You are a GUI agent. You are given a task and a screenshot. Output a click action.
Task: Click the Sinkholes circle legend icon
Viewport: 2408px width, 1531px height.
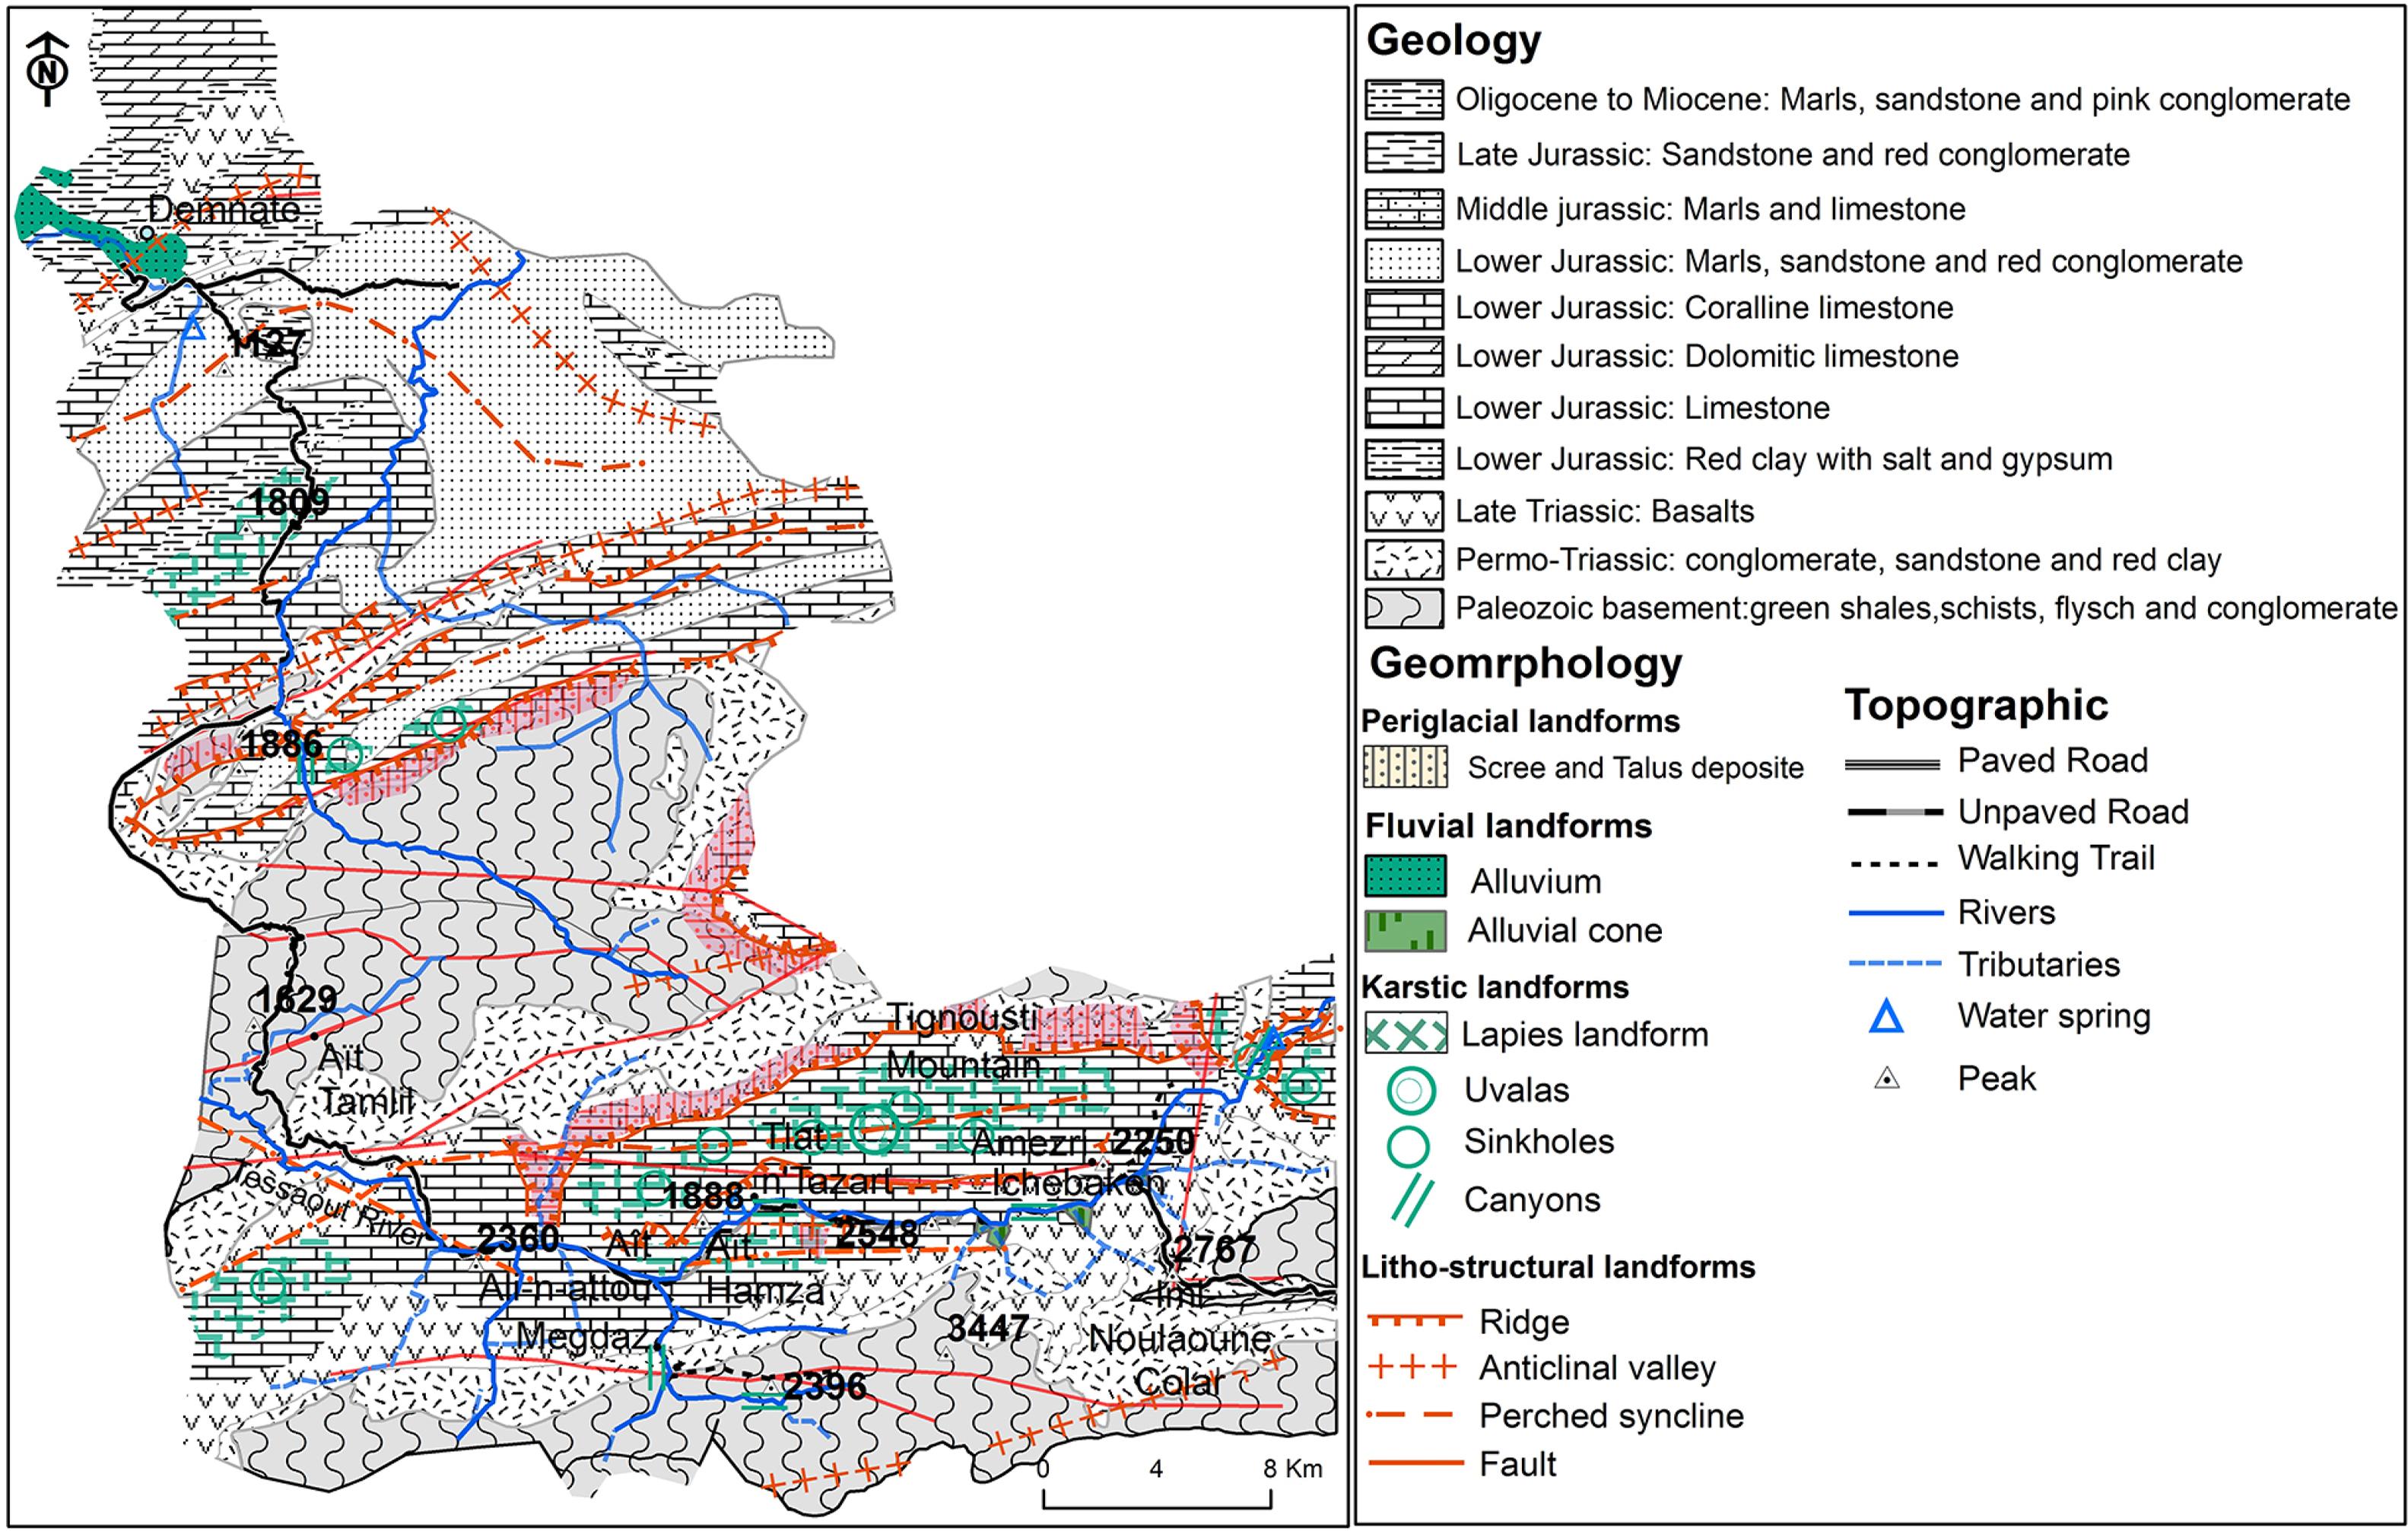[1408, 1146]
